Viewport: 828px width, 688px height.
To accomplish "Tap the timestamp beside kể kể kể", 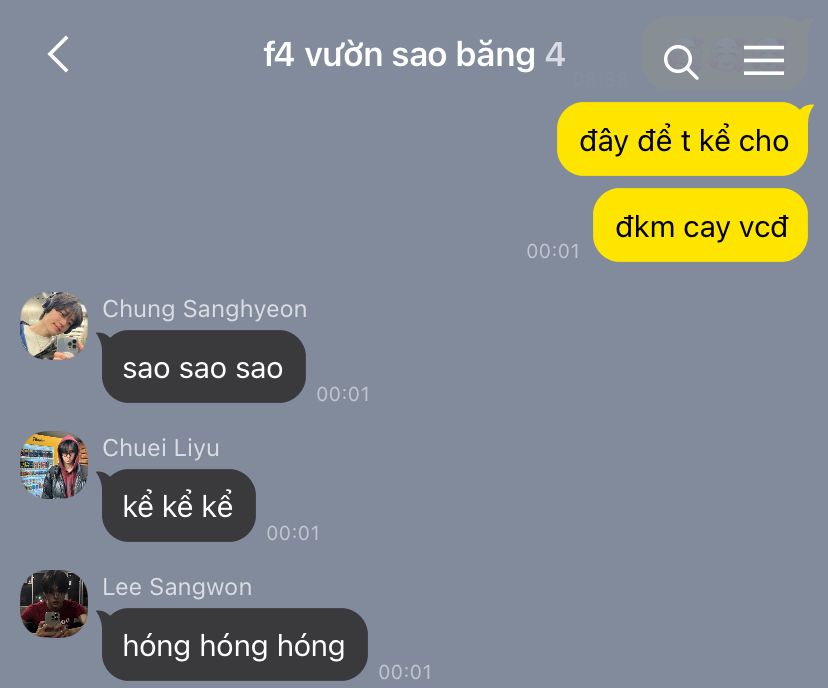I will click(293, 533).
